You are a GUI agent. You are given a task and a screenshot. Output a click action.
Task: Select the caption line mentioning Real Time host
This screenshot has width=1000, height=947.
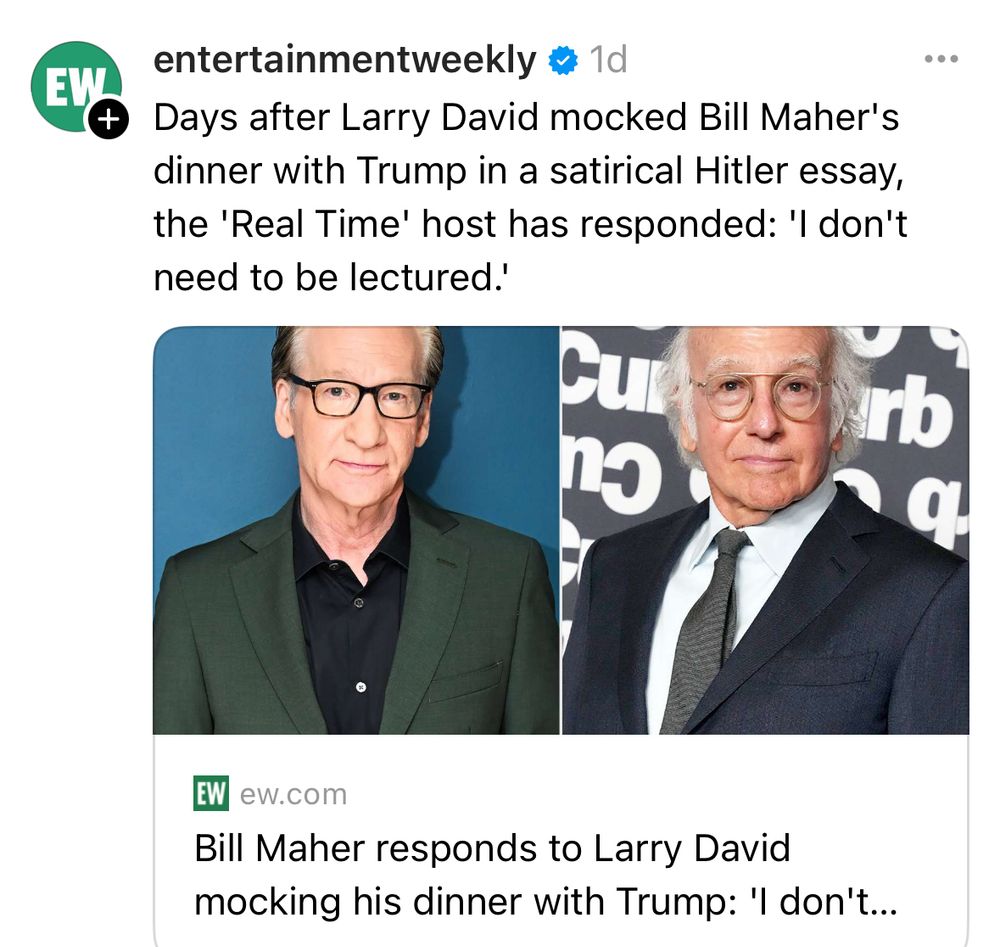pyautogui.click(x=530, y=224)
